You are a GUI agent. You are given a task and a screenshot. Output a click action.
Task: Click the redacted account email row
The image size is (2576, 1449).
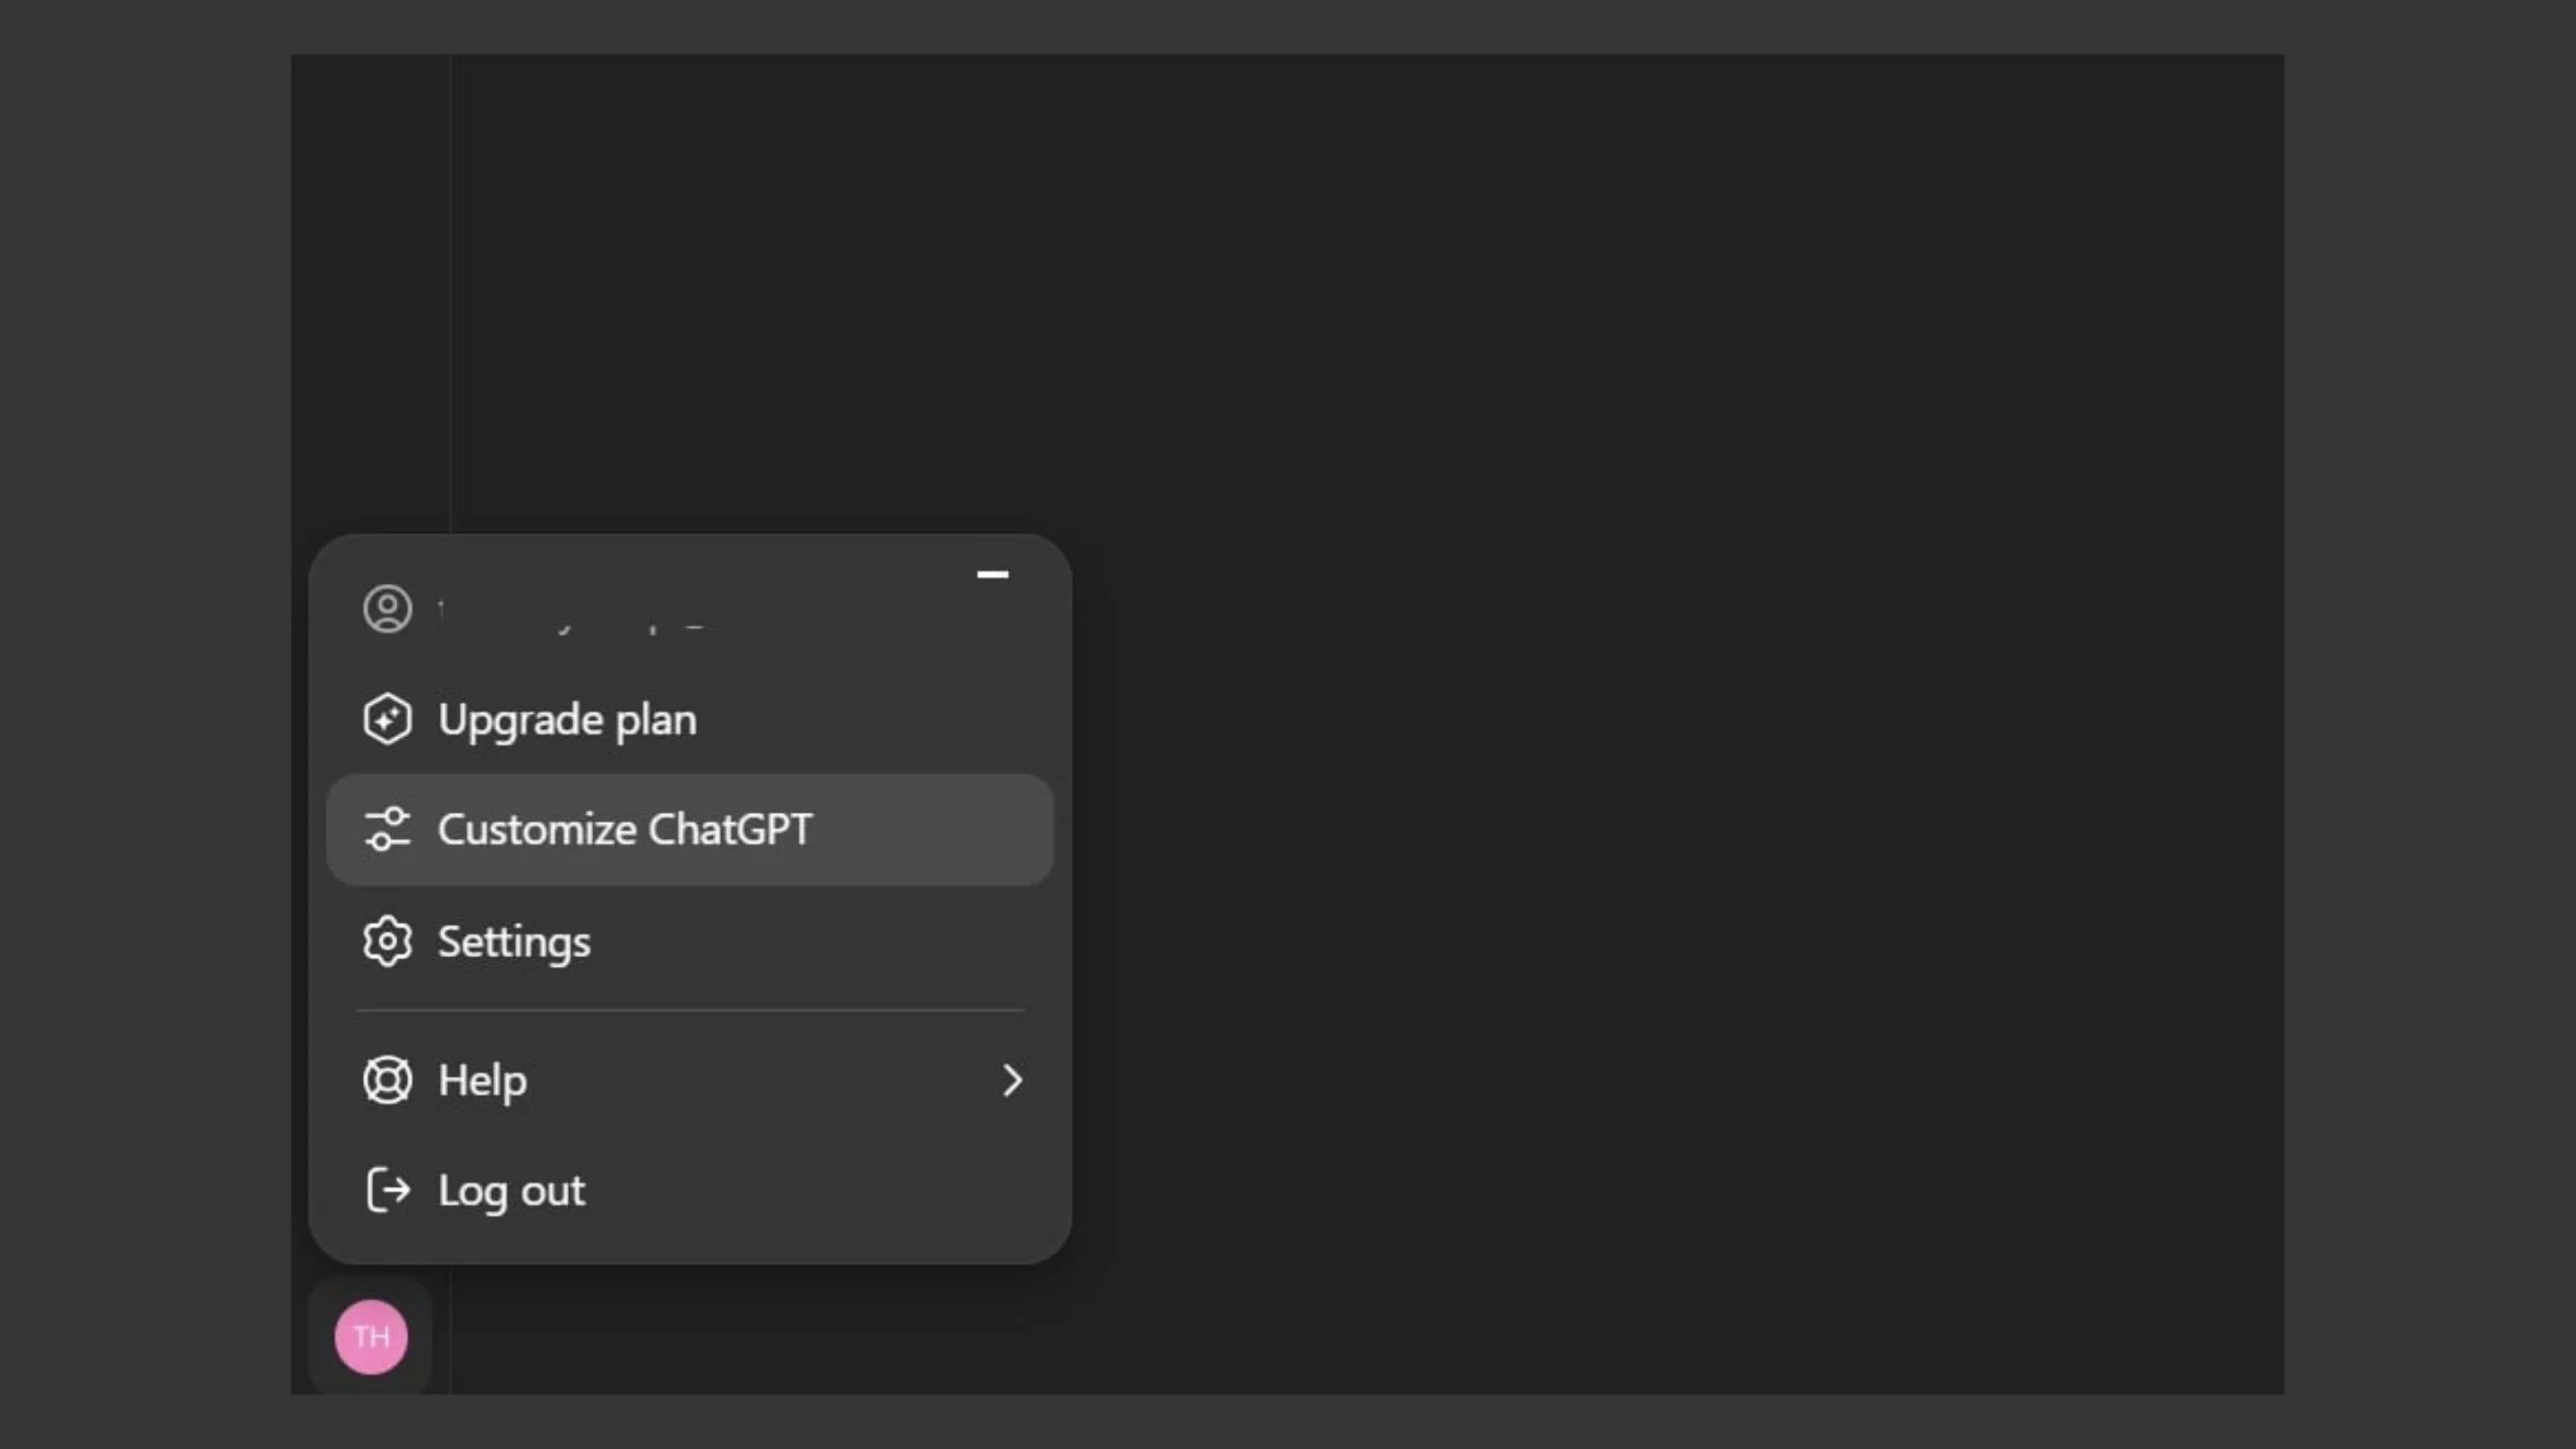click(x=690, y=608)
